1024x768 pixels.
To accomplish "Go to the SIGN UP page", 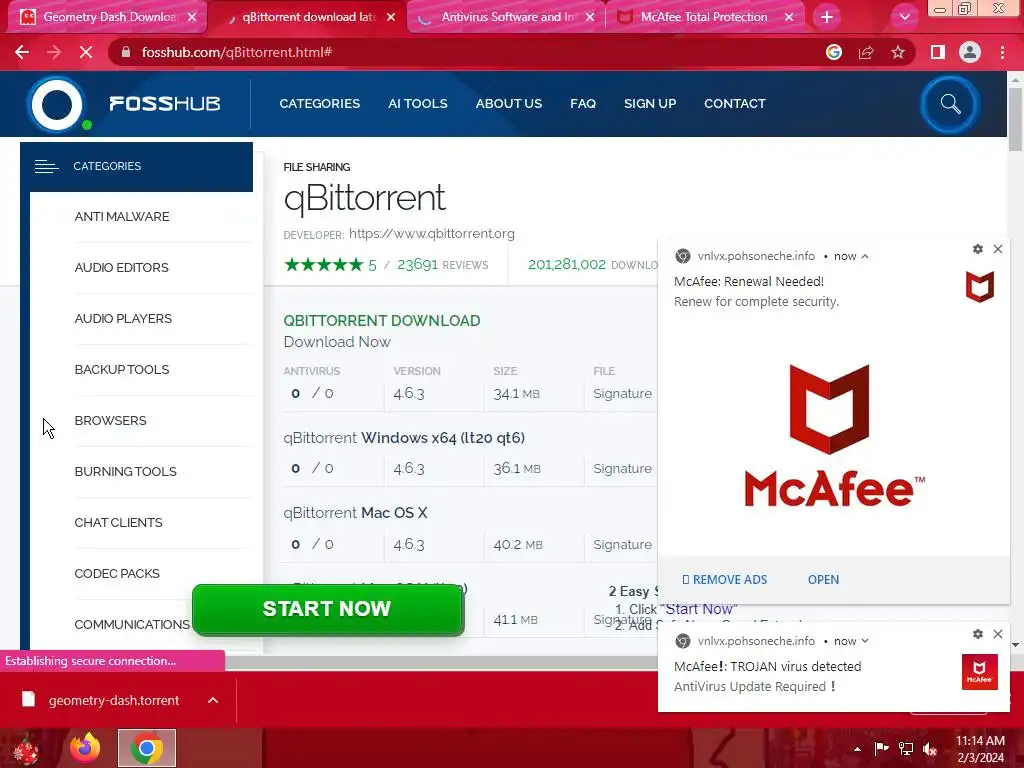I will click(x=650, y=104).
